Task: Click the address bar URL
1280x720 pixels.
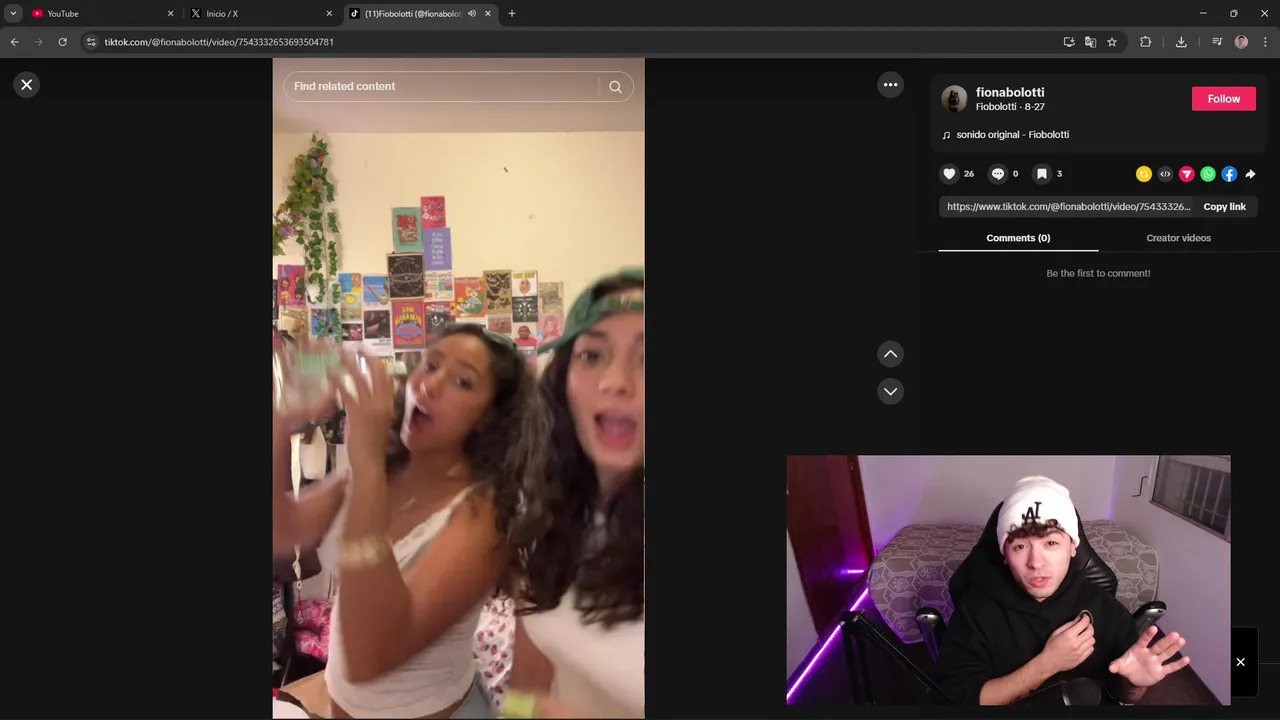Action: 219,42
